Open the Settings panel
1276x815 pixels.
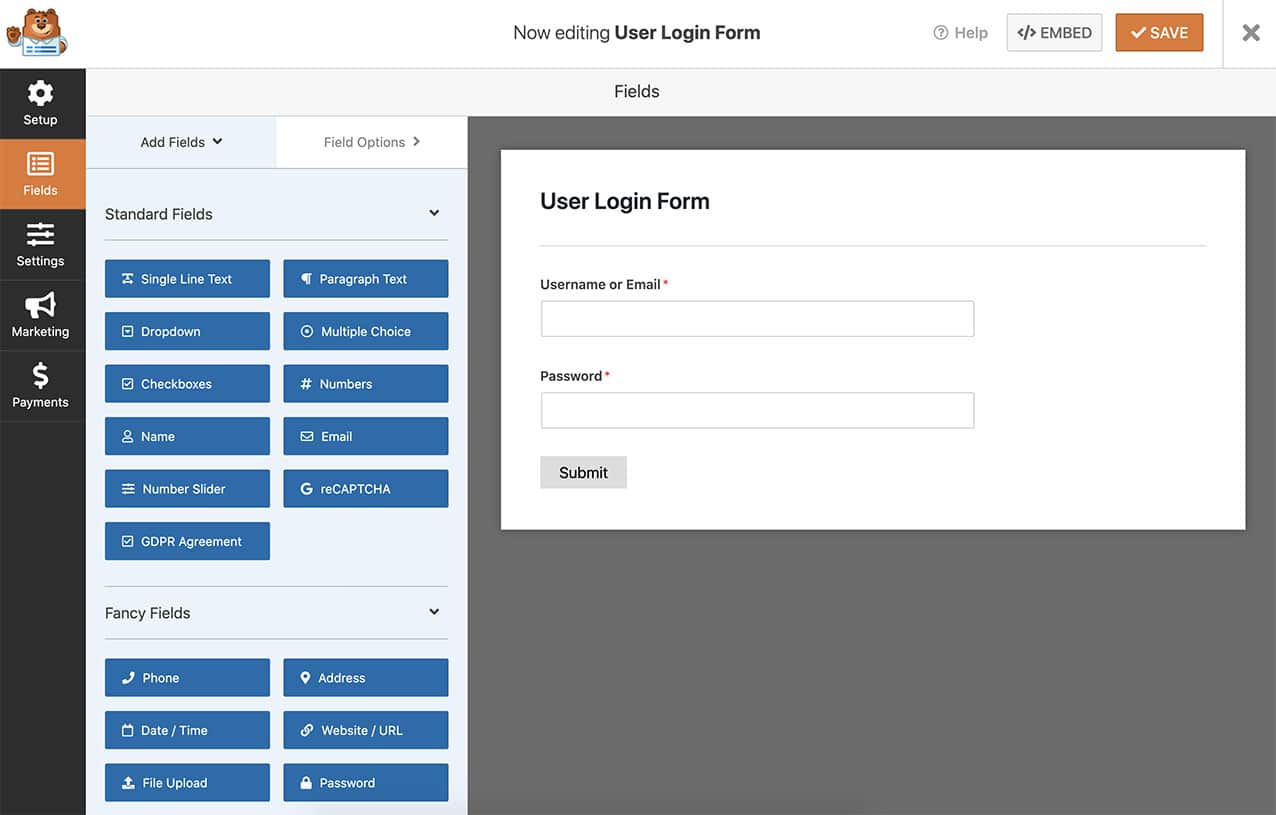point(41,244)
